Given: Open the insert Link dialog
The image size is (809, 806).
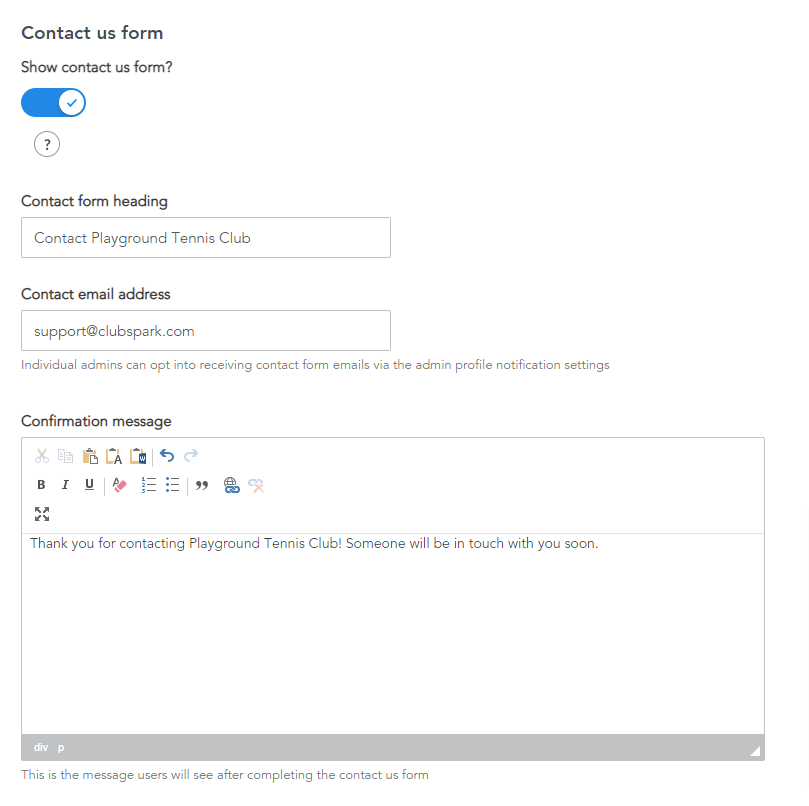Looking at the screenshot, I should click(x=232, y=485).
